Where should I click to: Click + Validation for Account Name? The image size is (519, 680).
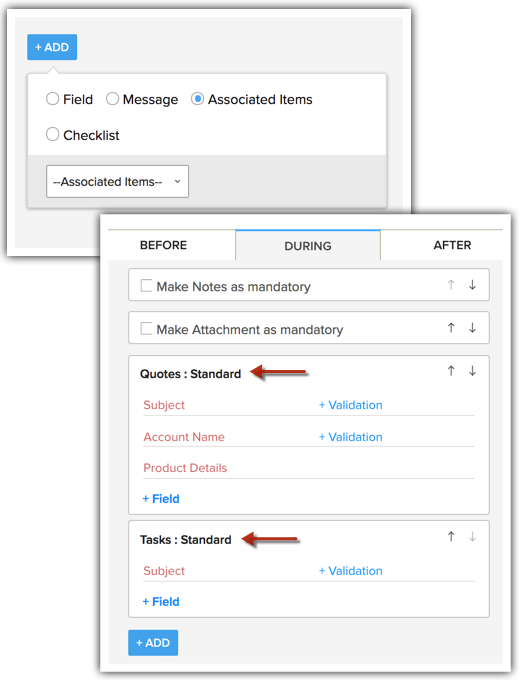tap(351, 437)
